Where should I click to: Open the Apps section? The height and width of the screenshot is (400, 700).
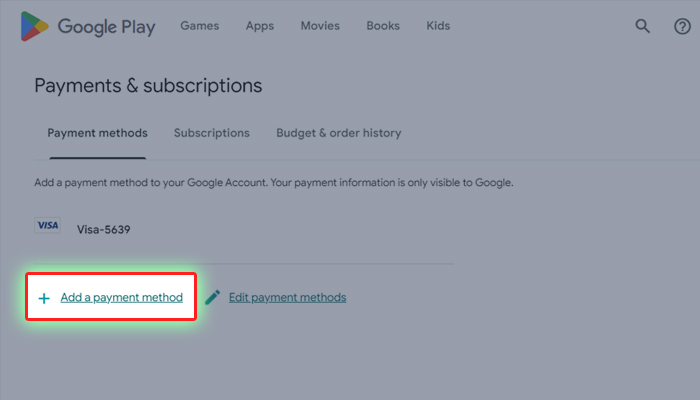260,26
